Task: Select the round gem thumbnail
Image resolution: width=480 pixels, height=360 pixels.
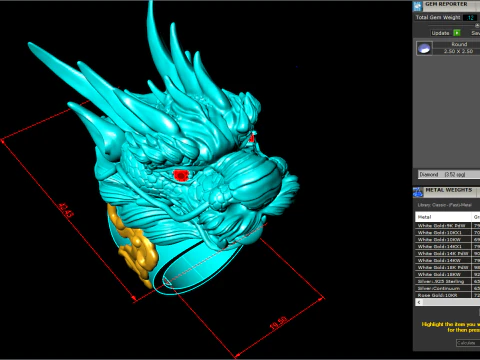Action: [424, 48]
